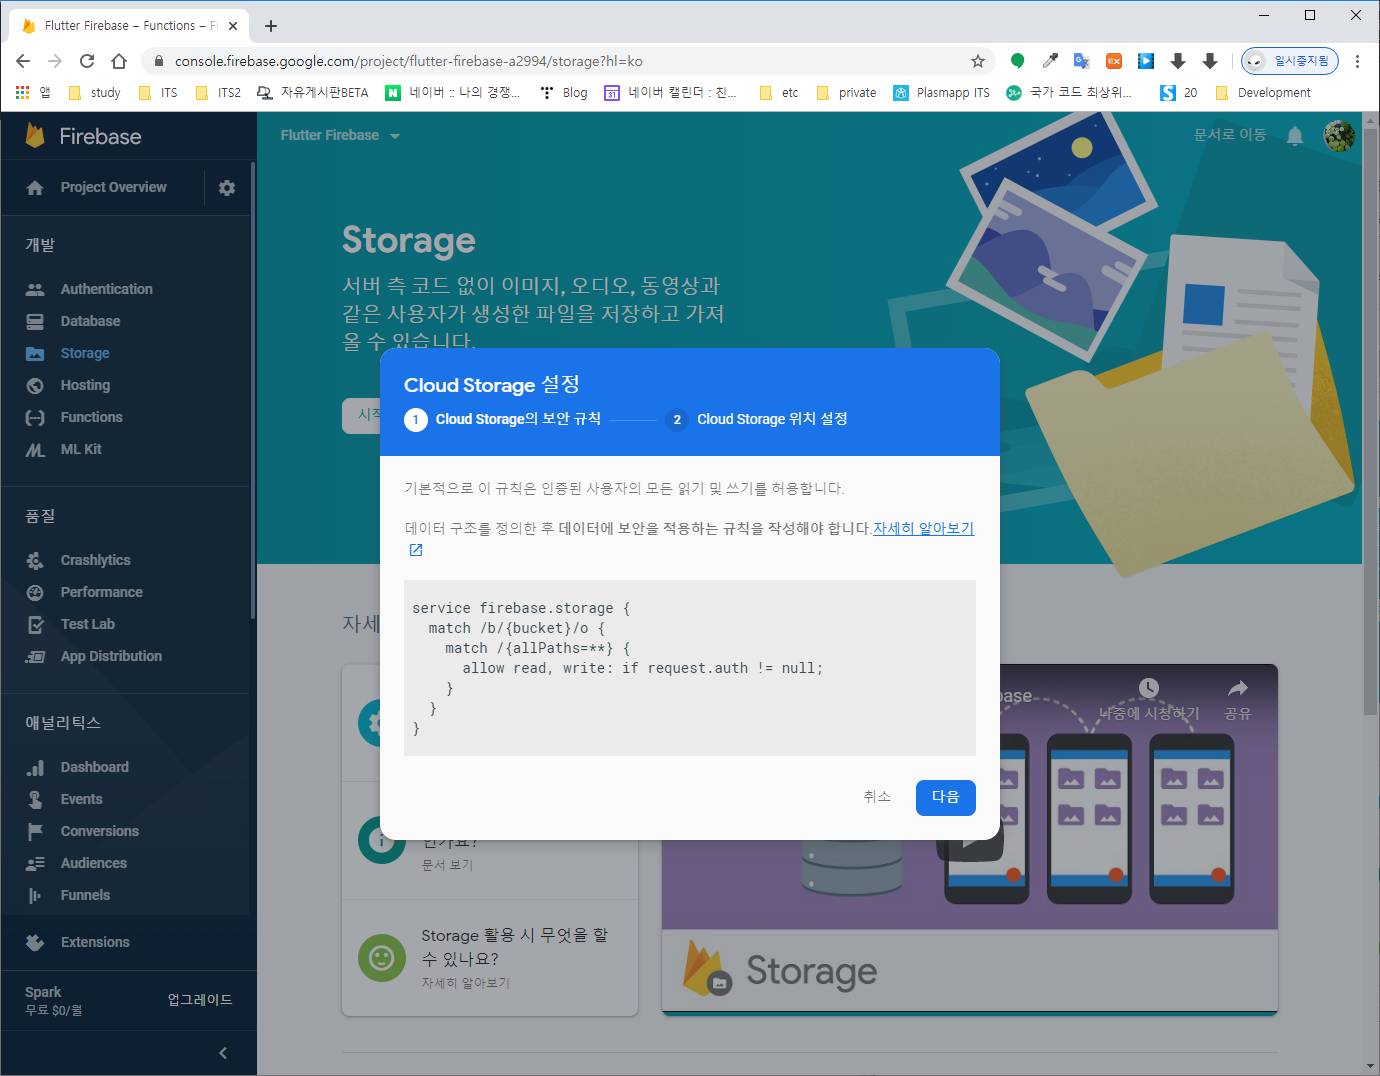The width and height of the screenshot is (1380, 1076).
Task: Click the Authentication people icon
Action: (x=35, y=289)
